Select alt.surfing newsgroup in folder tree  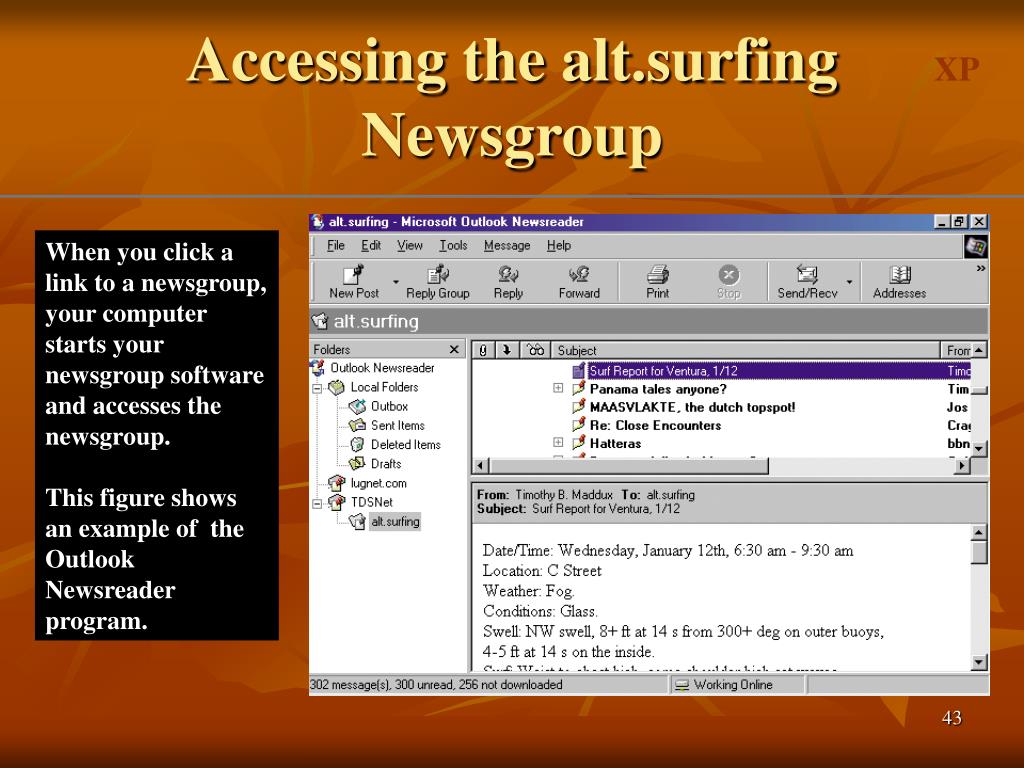tap(395, 522)
